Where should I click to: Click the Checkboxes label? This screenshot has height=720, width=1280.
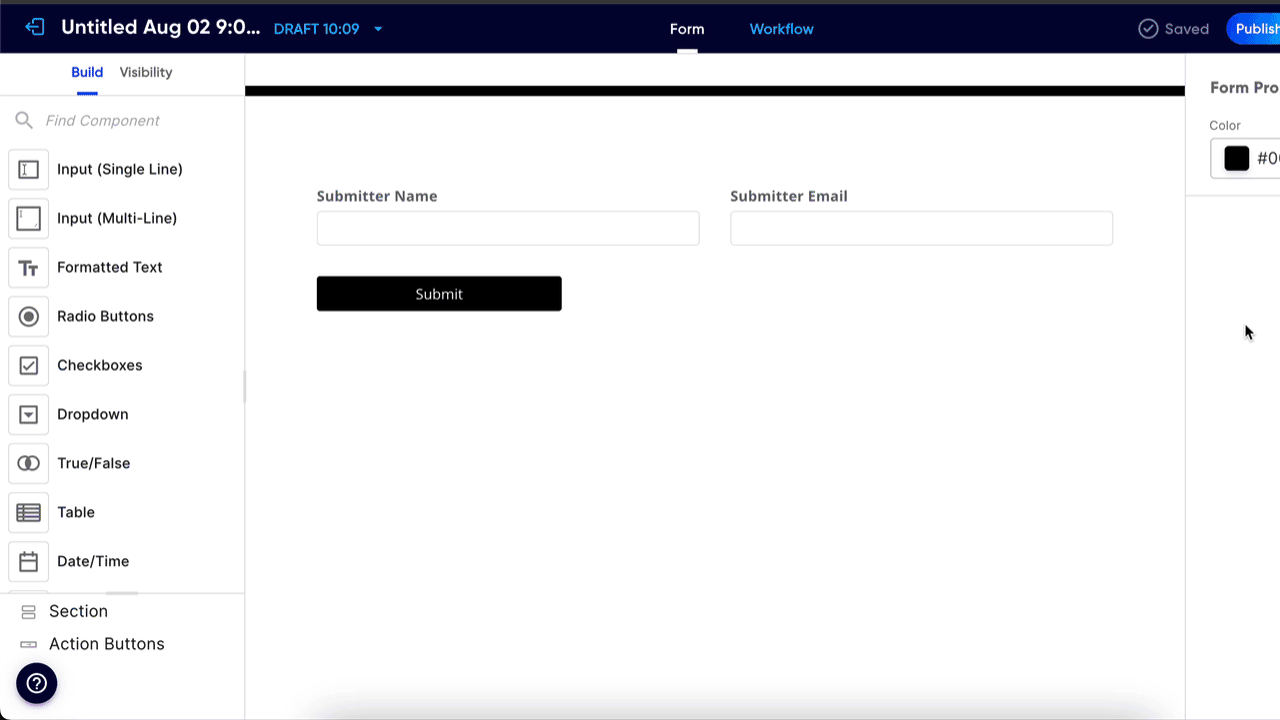tap(100, 366)
